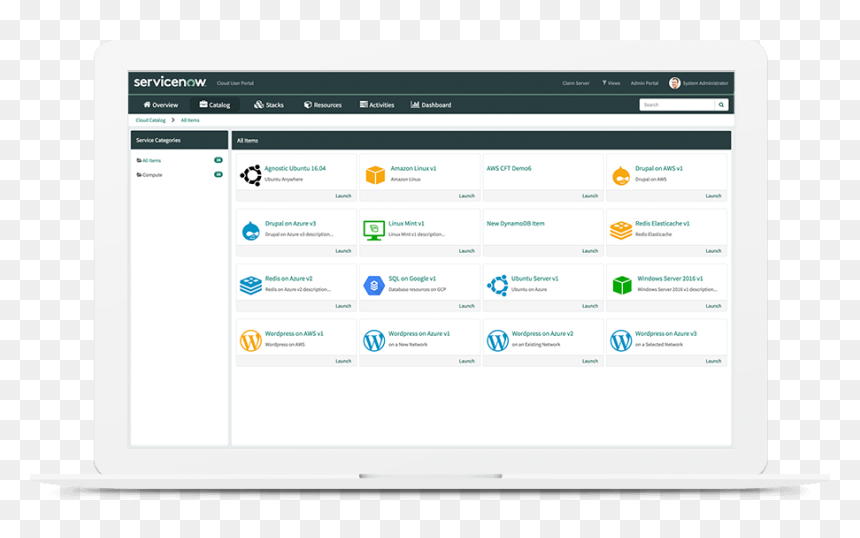This screenshot has height=538, width=860.
Task: Click the Compute count badge
Action: [x=218, y=174]
